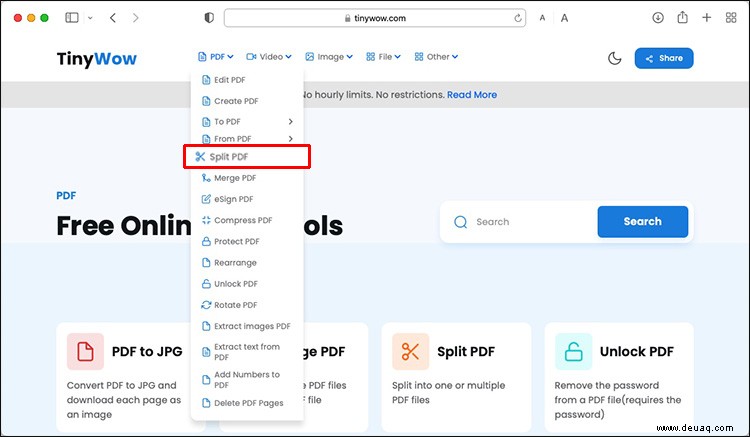The image size is (750, 437).
Task: Open the Read More link
Action: pyautogui.click(x=472, y=95)
